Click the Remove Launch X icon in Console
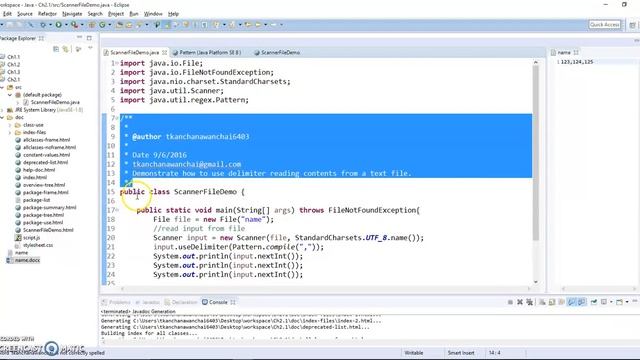This screenshot has width=640, height=360. [520, 302]
